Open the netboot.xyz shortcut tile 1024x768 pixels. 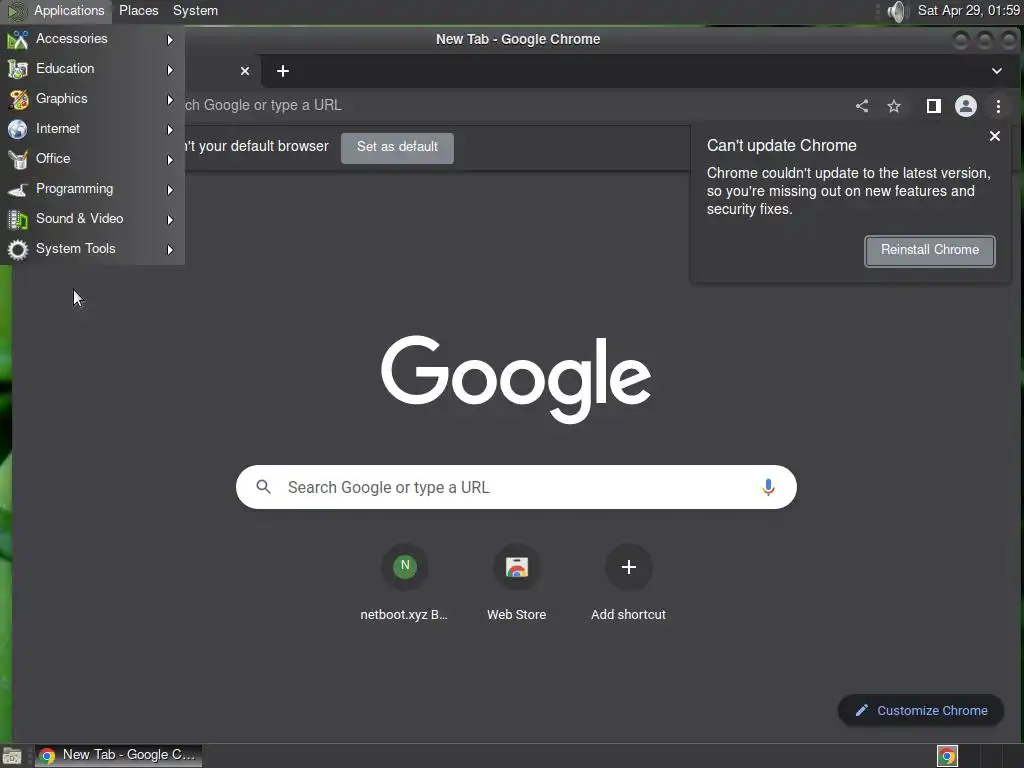point(404,582)
